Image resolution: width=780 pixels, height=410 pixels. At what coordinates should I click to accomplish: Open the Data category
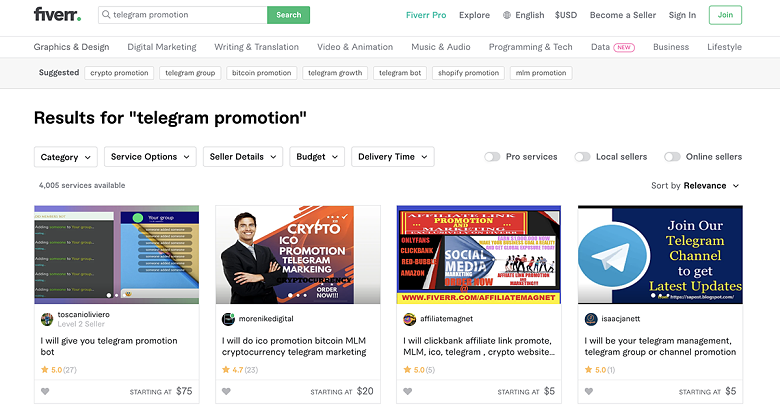click(600, 47)
